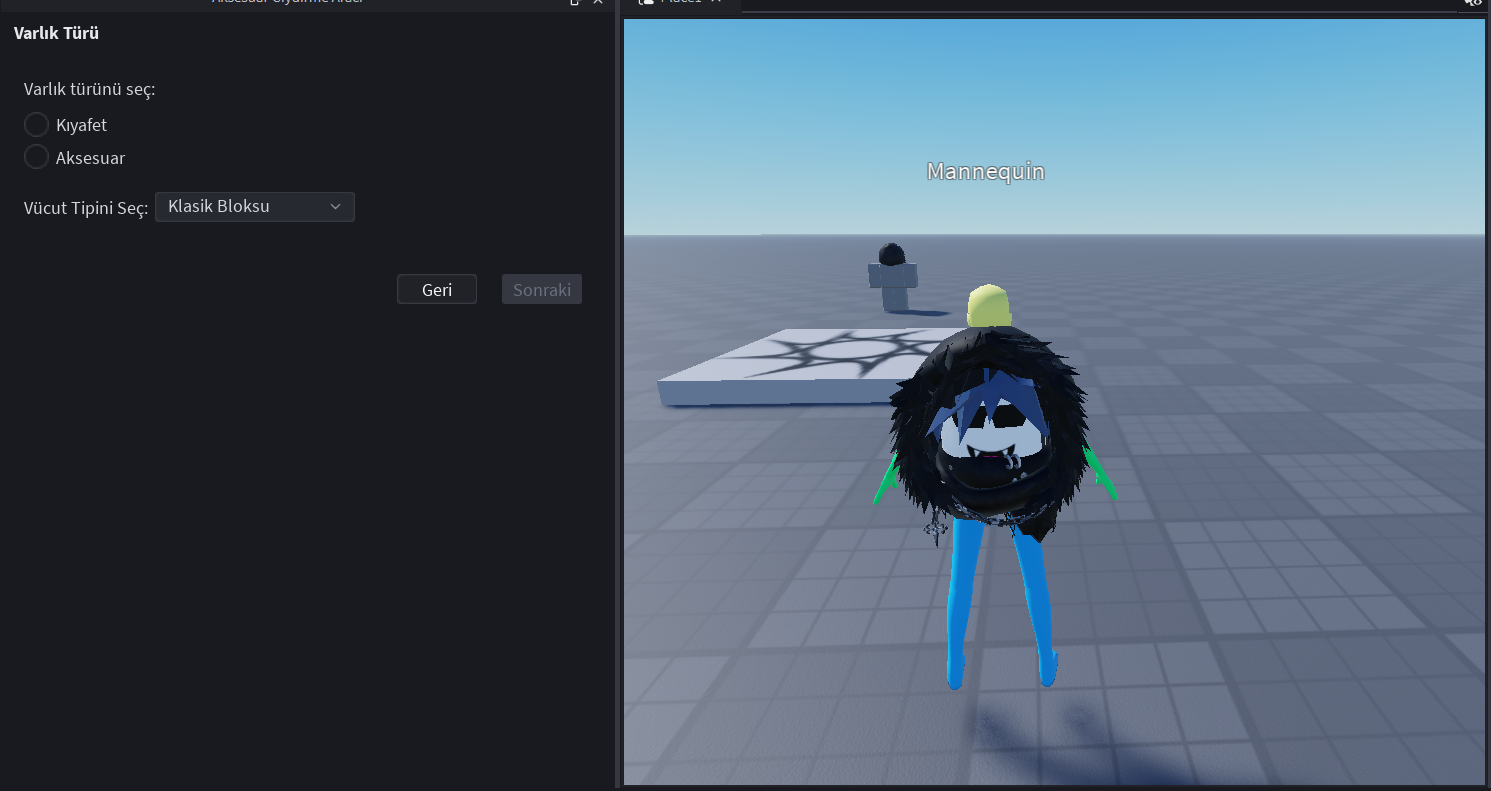Go back with the Geri button

tap(437, 289)
